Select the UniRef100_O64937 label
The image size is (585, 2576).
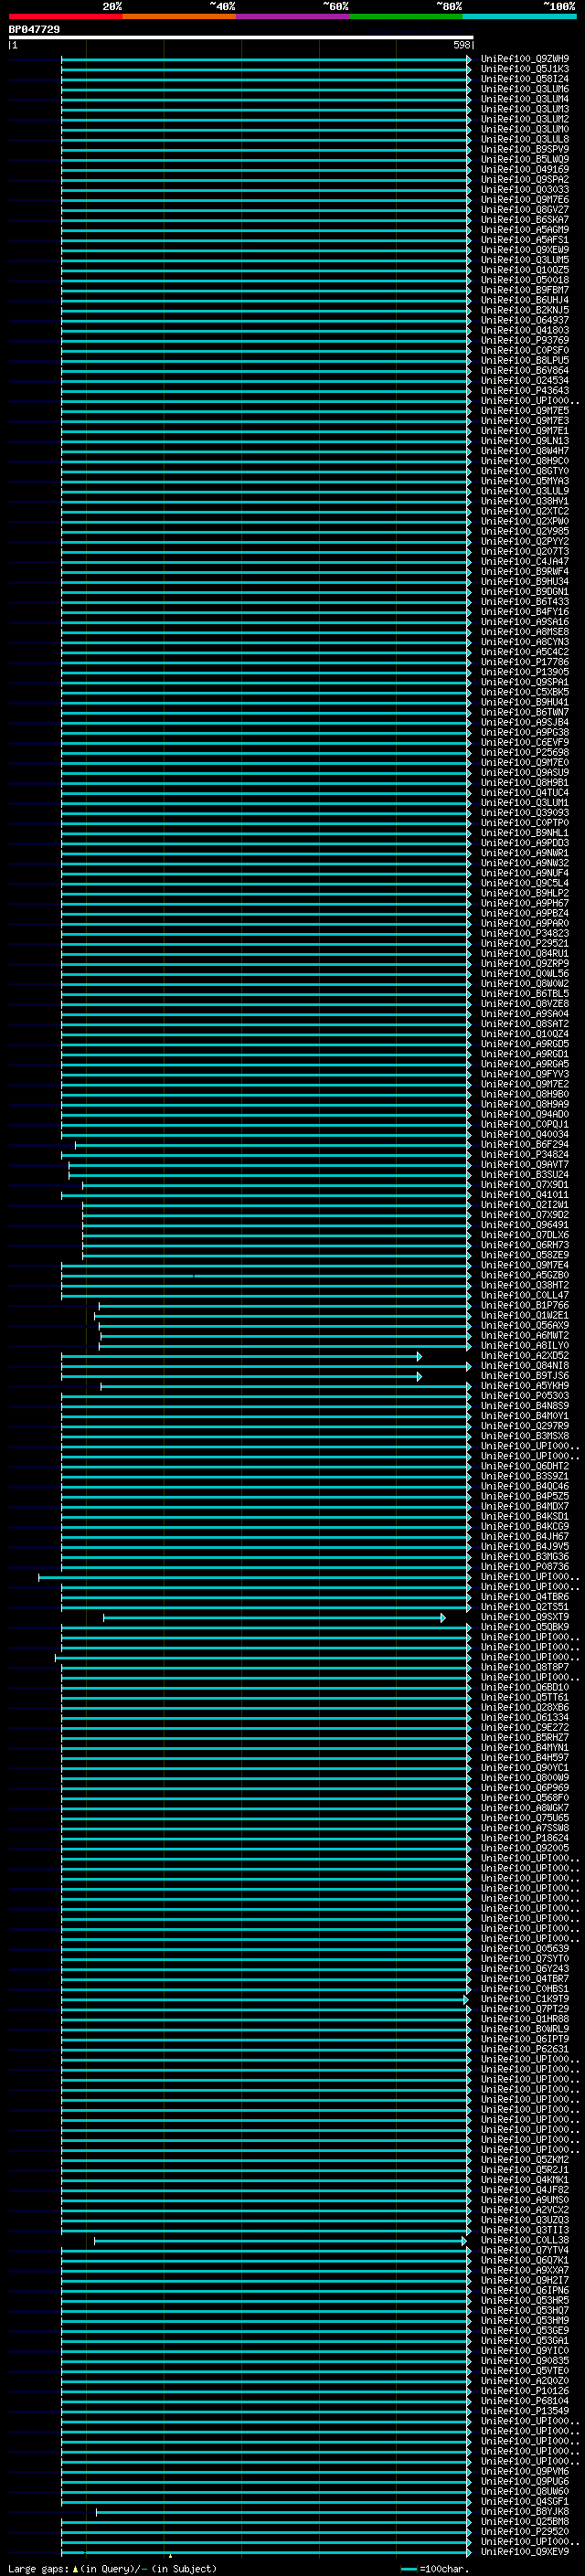pos(525,320)
